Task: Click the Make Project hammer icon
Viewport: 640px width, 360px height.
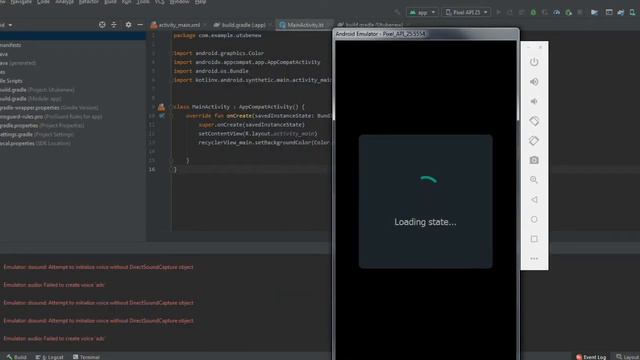Action: click(397, 12)
